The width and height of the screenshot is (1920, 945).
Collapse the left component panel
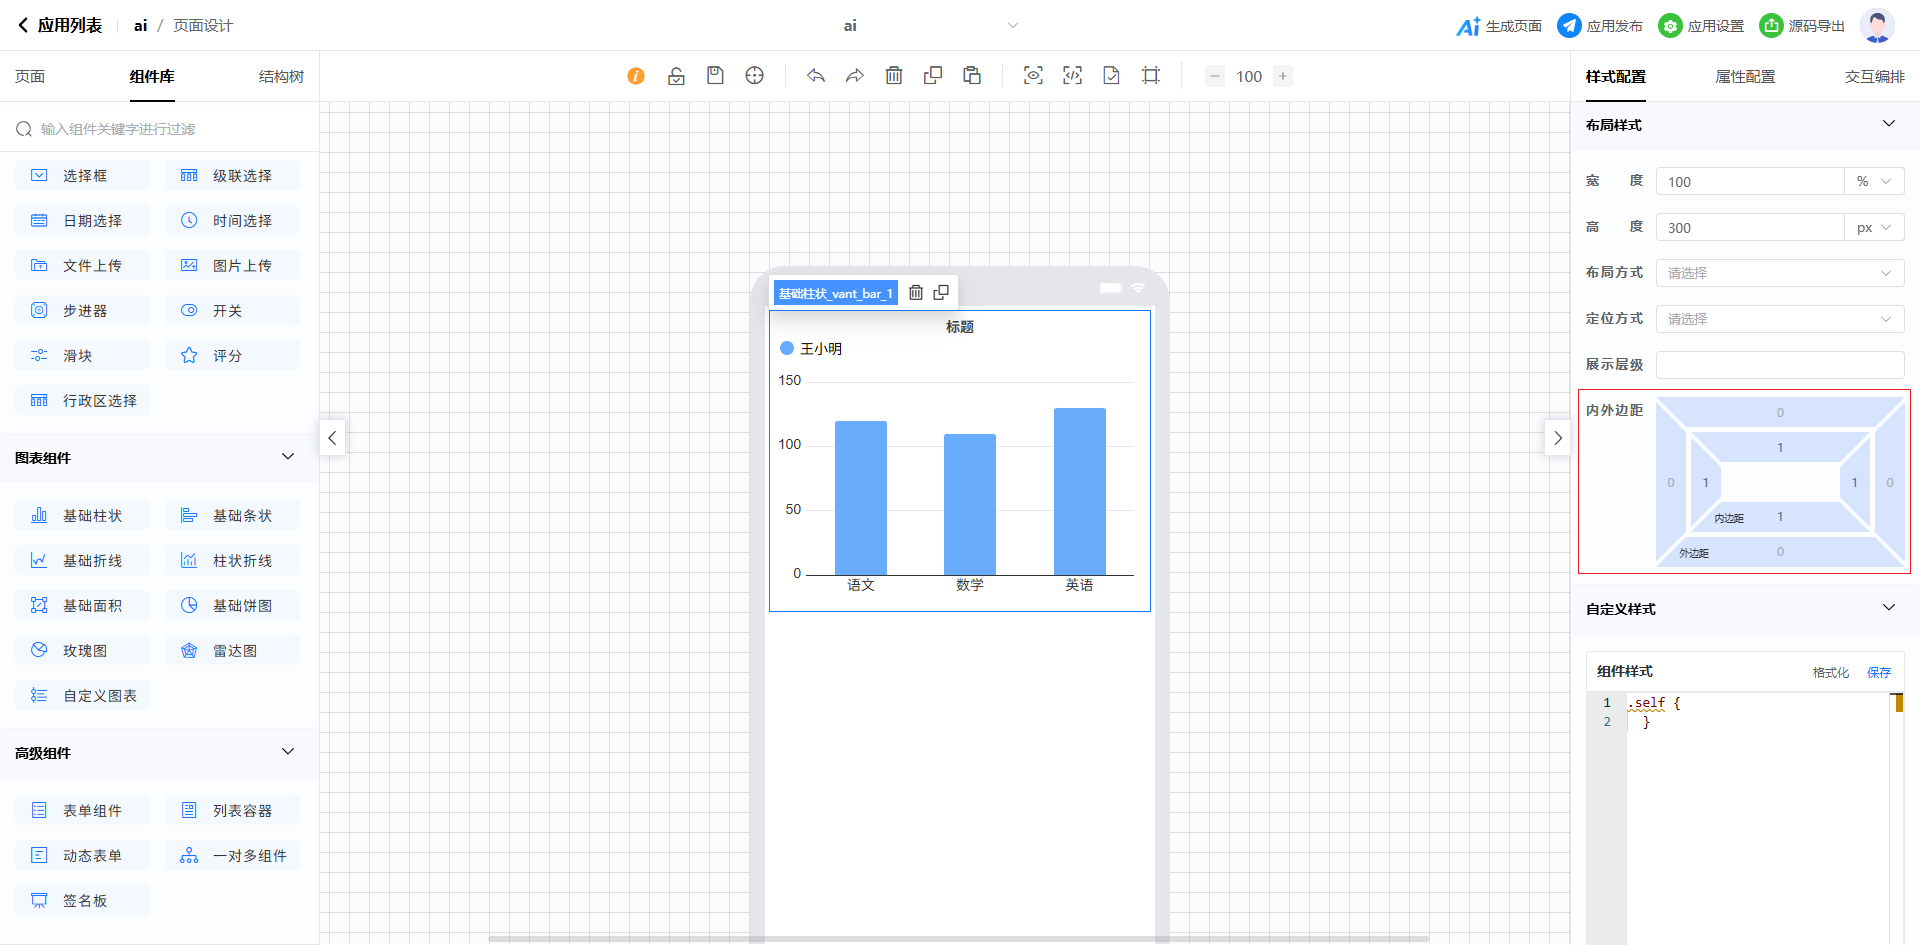tap(332, 438)
